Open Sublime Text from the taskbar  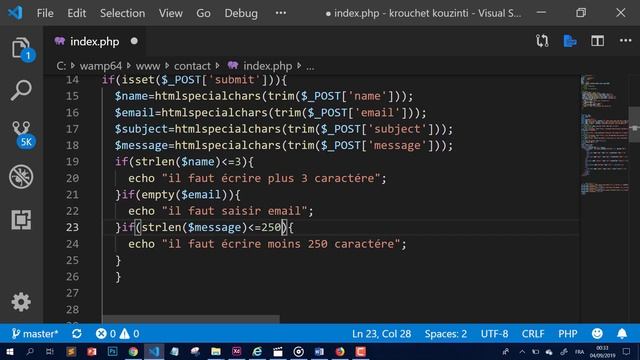pos(71,351)
